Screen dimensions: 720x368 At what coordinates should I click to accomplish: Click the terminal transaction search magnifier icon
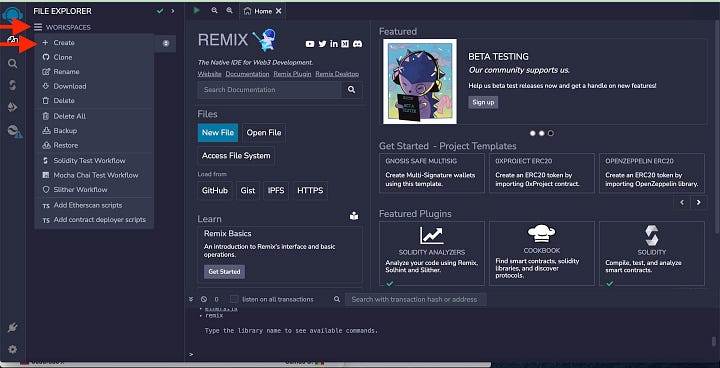click(x=337, y=299)
